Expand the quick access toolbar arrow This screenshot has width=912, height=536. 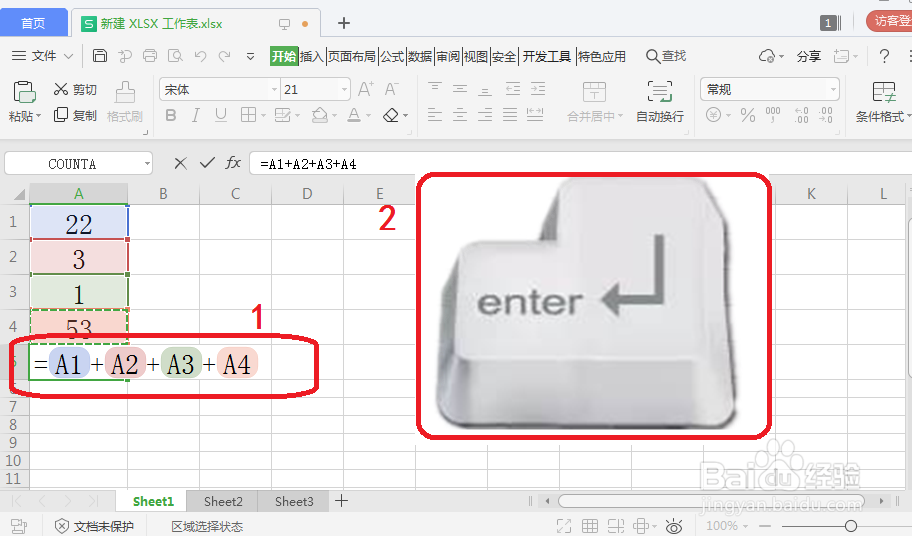[x=250, y=56]
